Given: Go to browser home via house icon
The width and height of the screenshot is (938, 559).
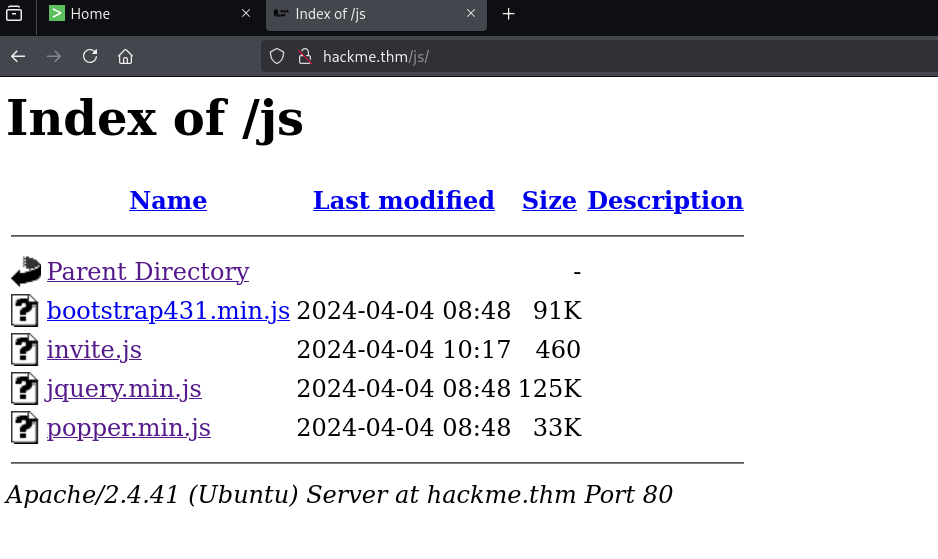Looking at the screenshot, I should (125, 56).
